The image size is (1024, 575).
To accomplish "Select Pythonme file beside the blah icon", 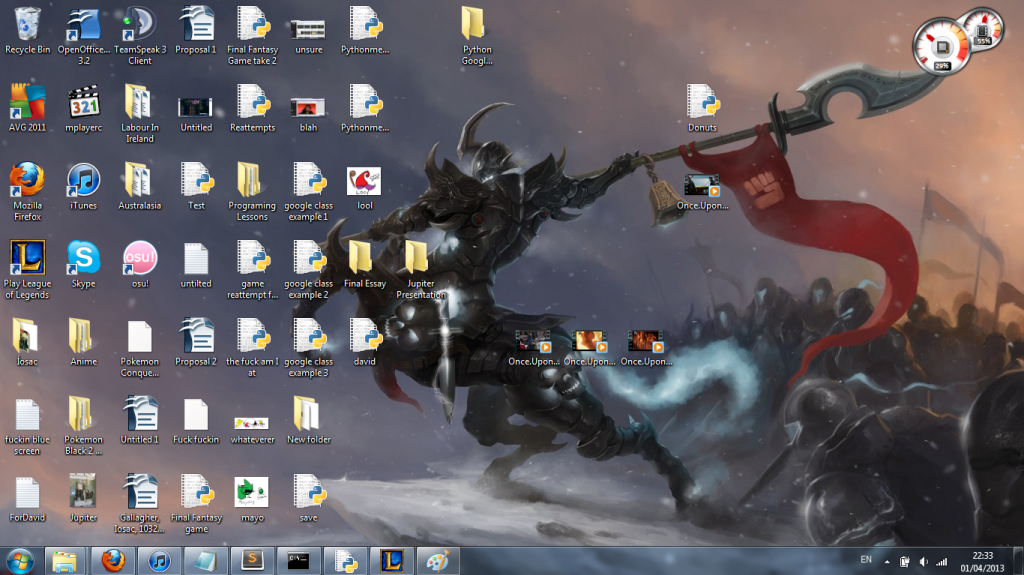I will pos(365,102).
